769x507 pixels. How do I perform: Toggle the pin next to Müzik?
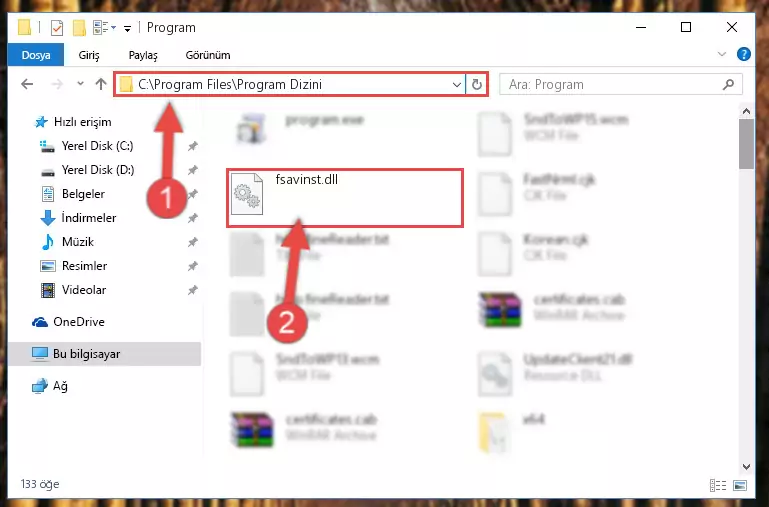click(x=193, y=242)
